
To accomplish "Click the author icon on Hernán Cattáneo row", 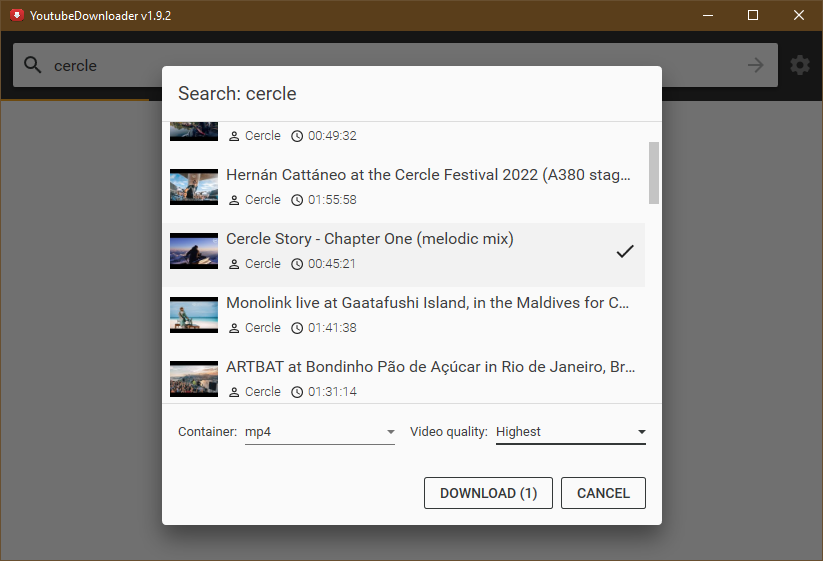I will [x=234, y=200].
